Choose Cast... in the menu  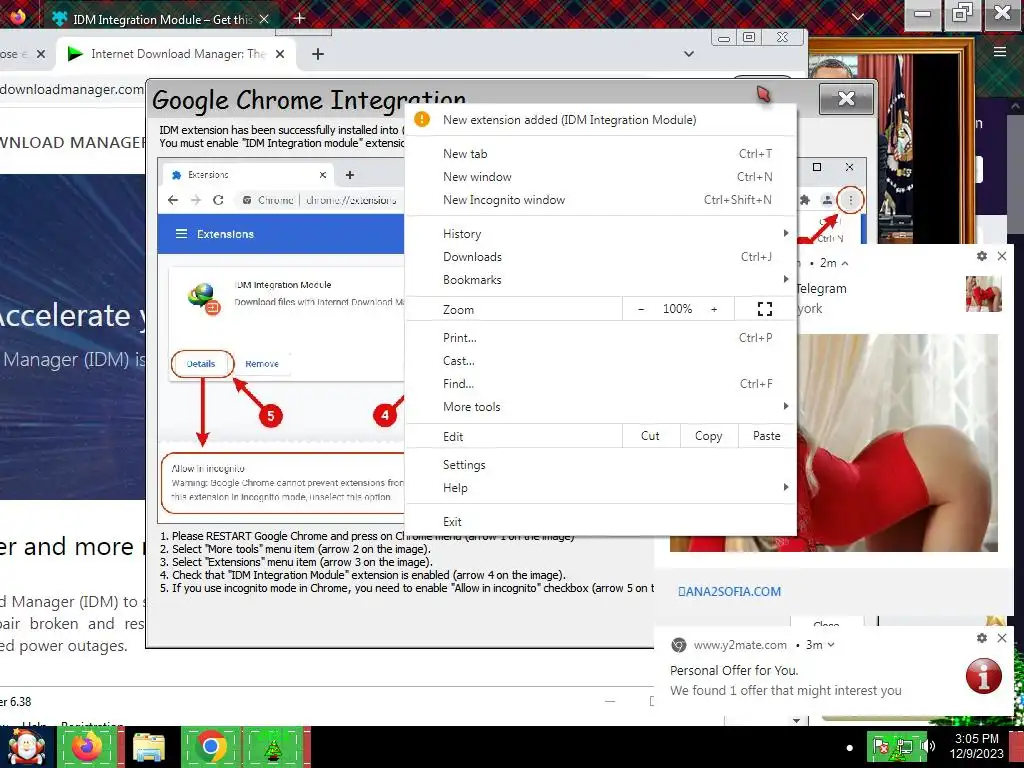tap(600, 360)
